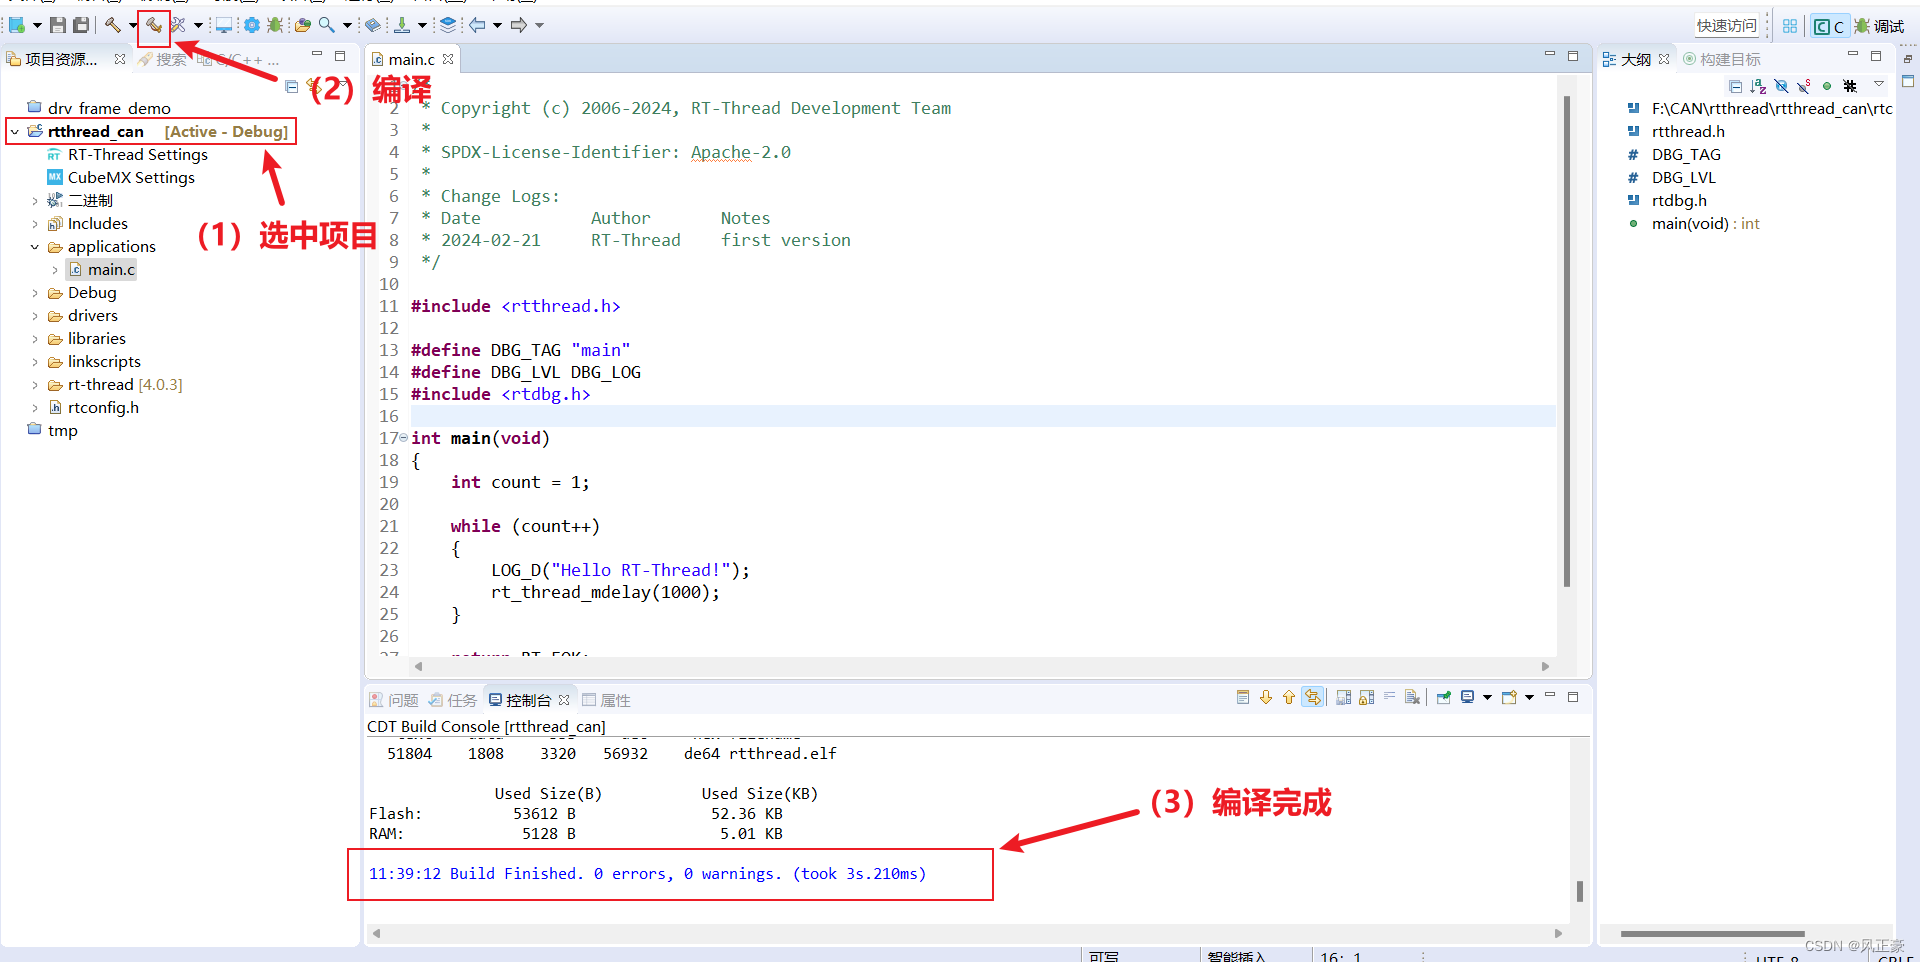Viewport: 1920px width, 962px height.
Task: Click the Open Element folder icon
Action: click(303, 25)
